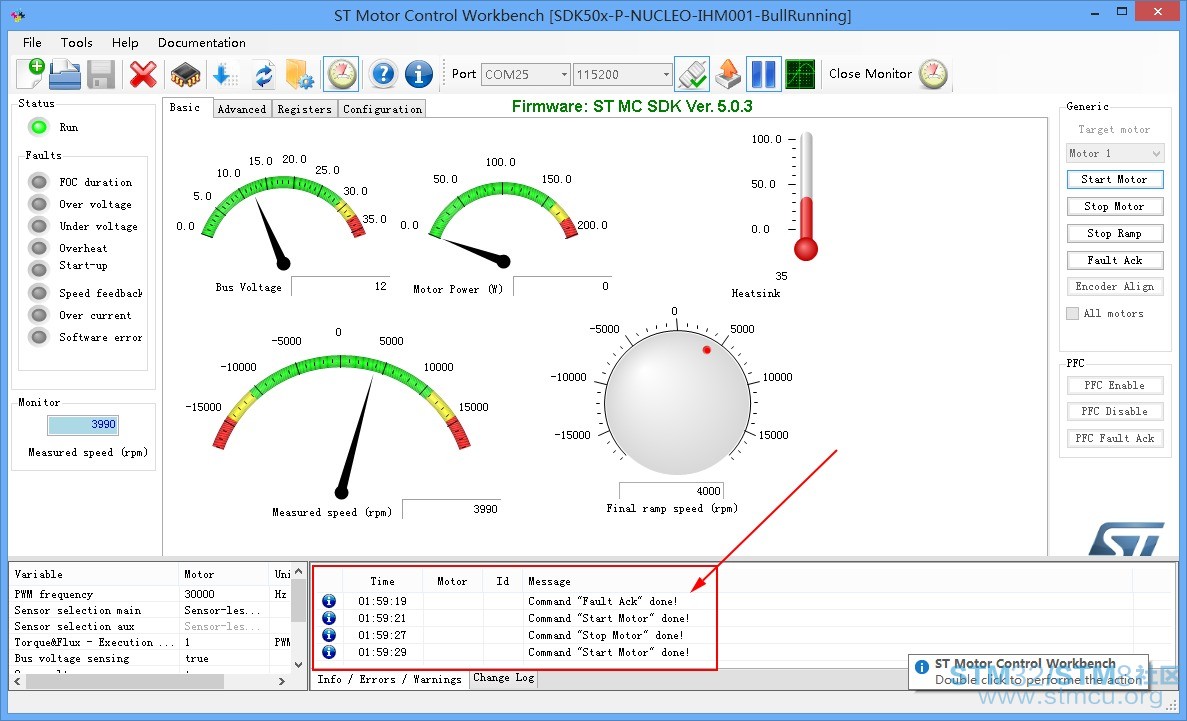Click info icon of the 01:59:21 log row
Screen dimensions: 1187x721
pos(329,618)
